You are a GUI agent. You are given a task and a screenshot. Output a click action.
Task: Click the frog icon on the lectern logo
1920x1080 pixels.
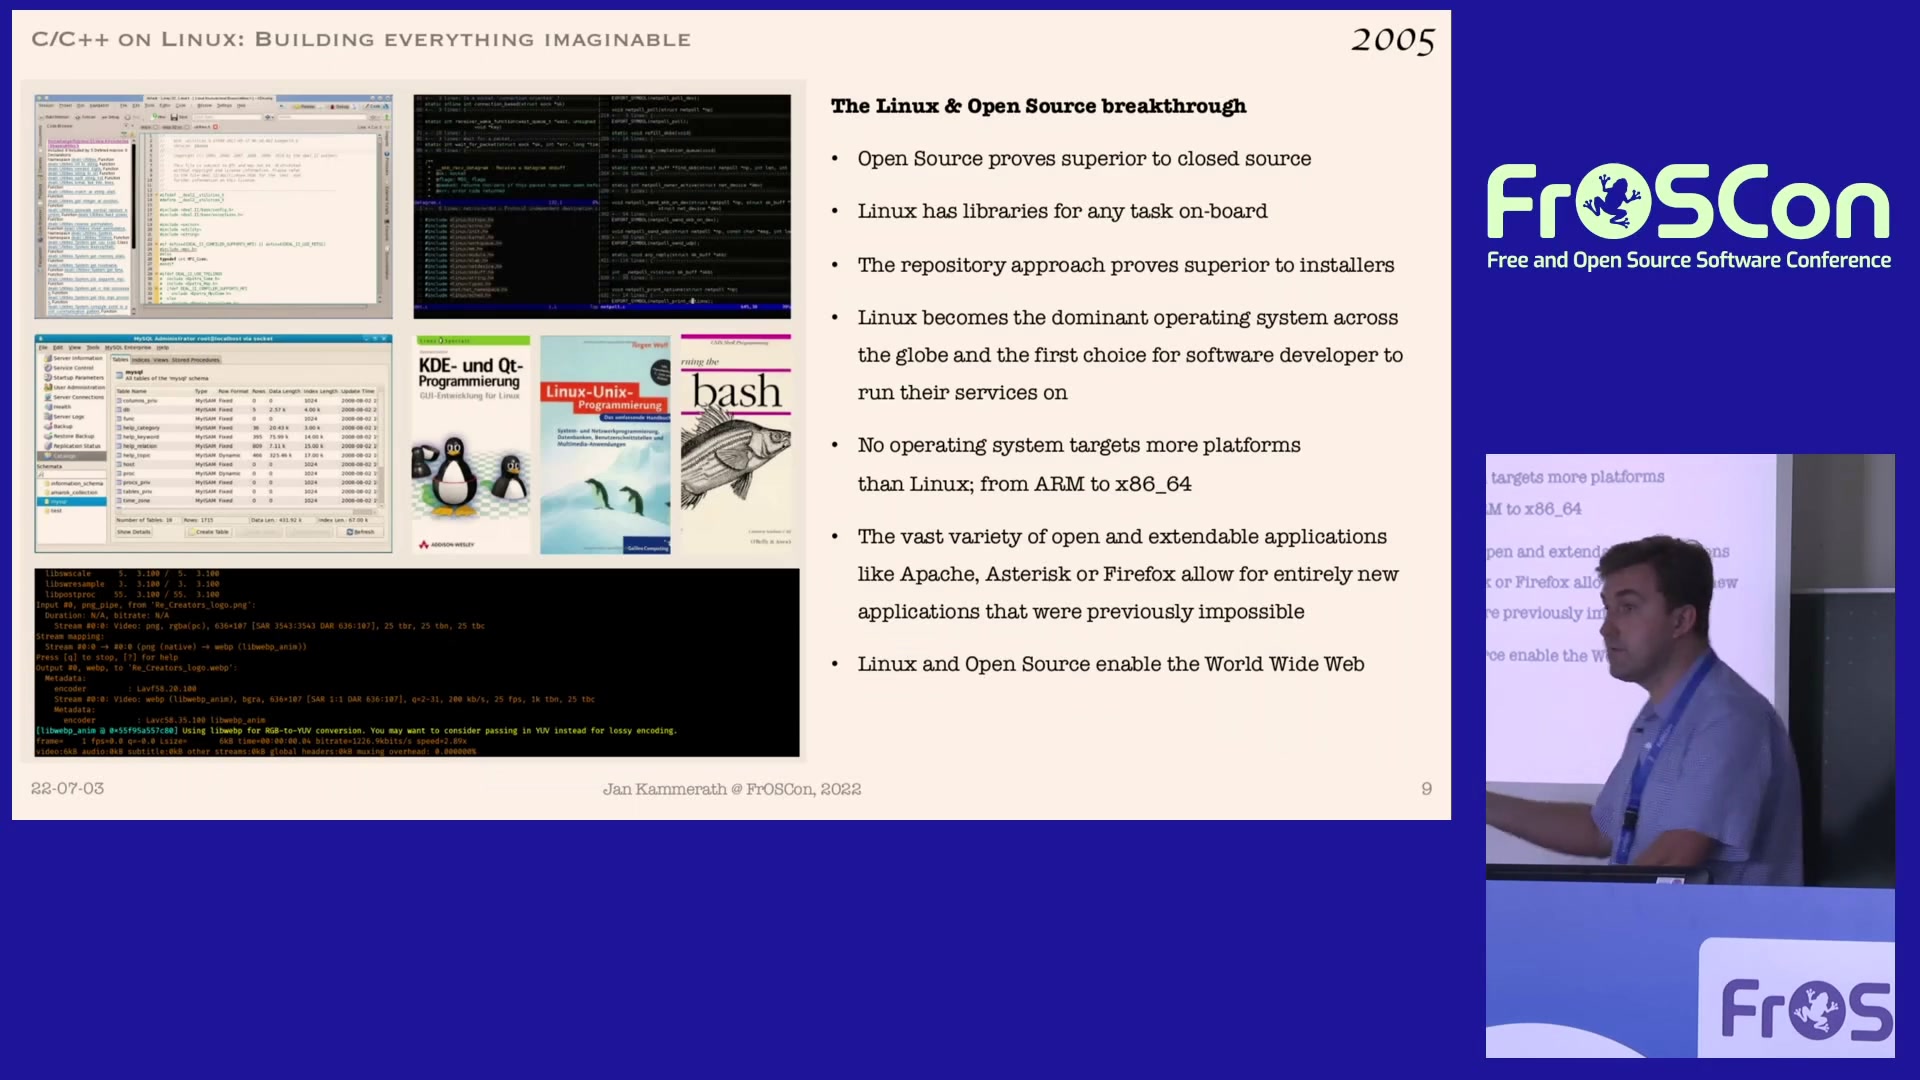[1817, 1010]
